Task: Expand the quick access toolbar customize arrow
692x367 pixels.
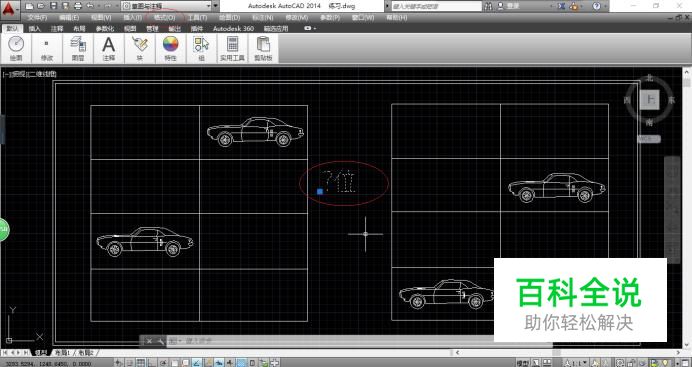Action: click(x=216, y=6)
